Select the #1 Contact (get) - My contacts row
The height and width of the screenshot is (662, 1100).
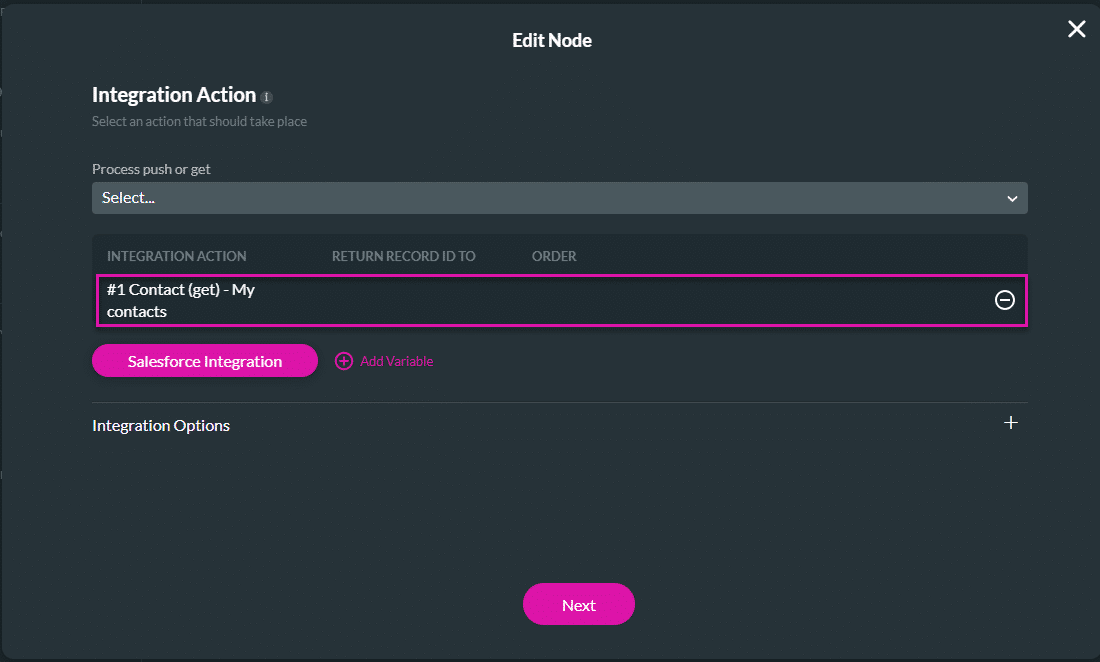(500, 300)
